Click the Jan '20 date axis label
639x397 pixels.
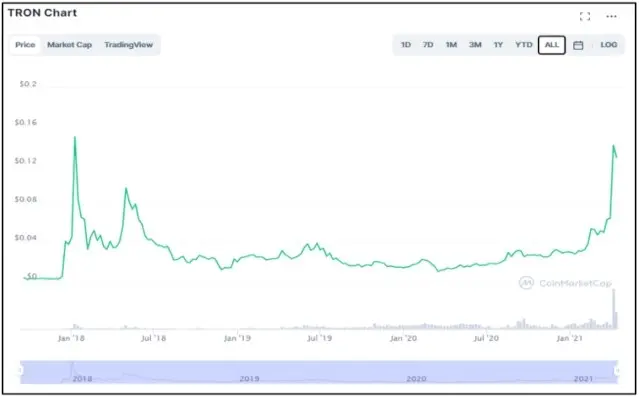tap(403, 338)
